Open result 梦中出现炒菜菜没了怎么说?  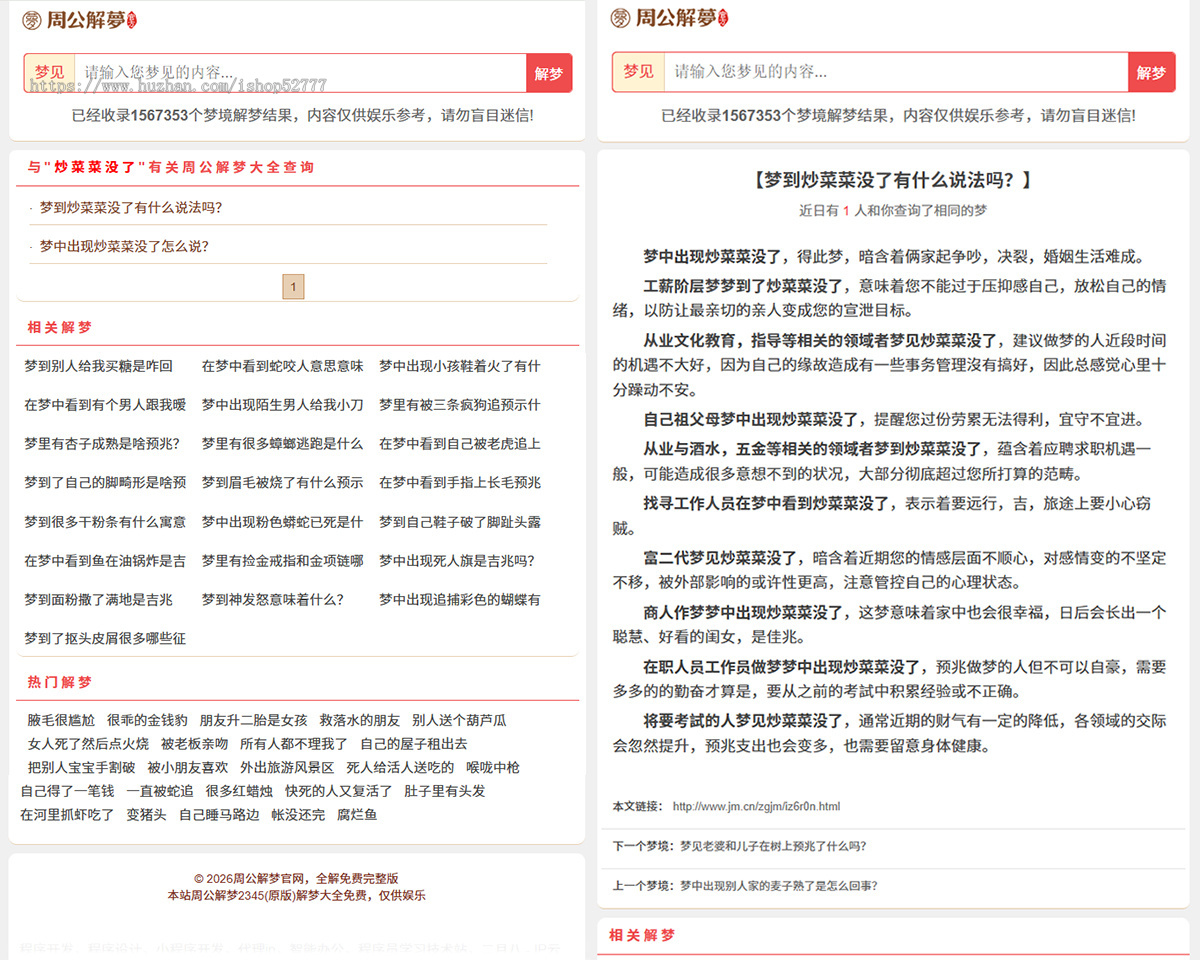[x=124, y=246]
